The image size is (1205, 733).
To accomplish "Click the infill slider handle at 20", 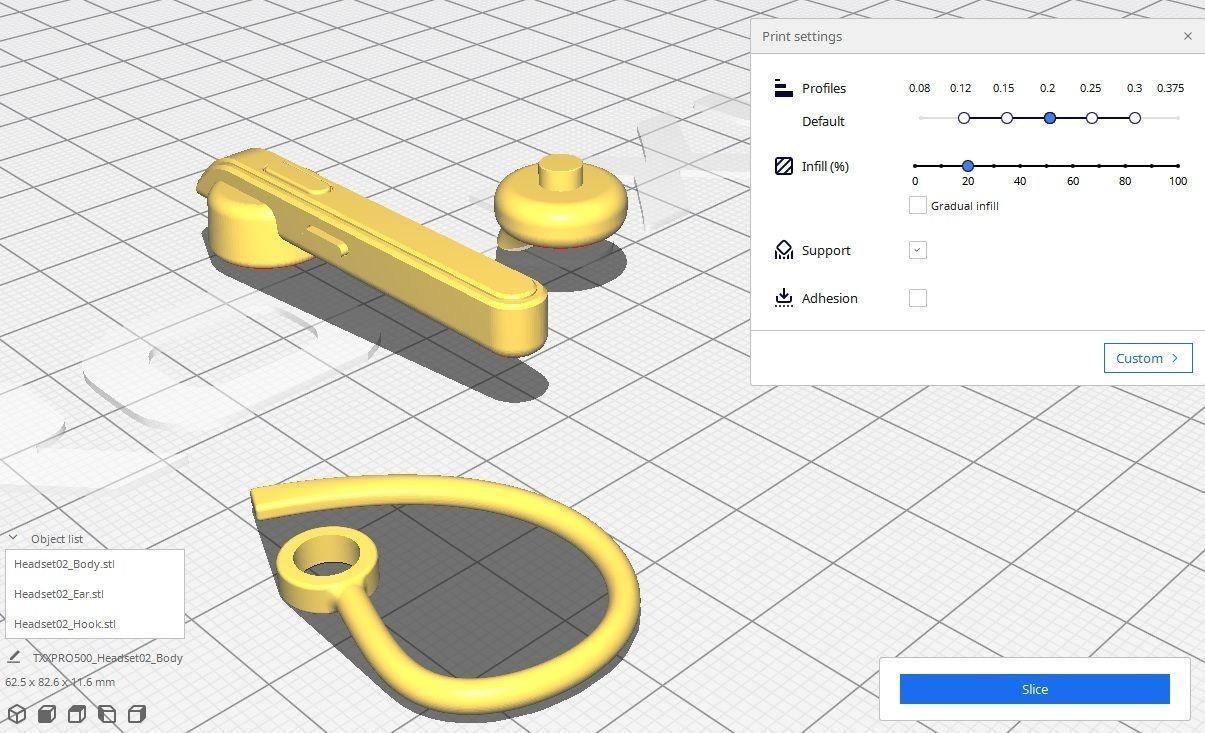I will (968, 166).
